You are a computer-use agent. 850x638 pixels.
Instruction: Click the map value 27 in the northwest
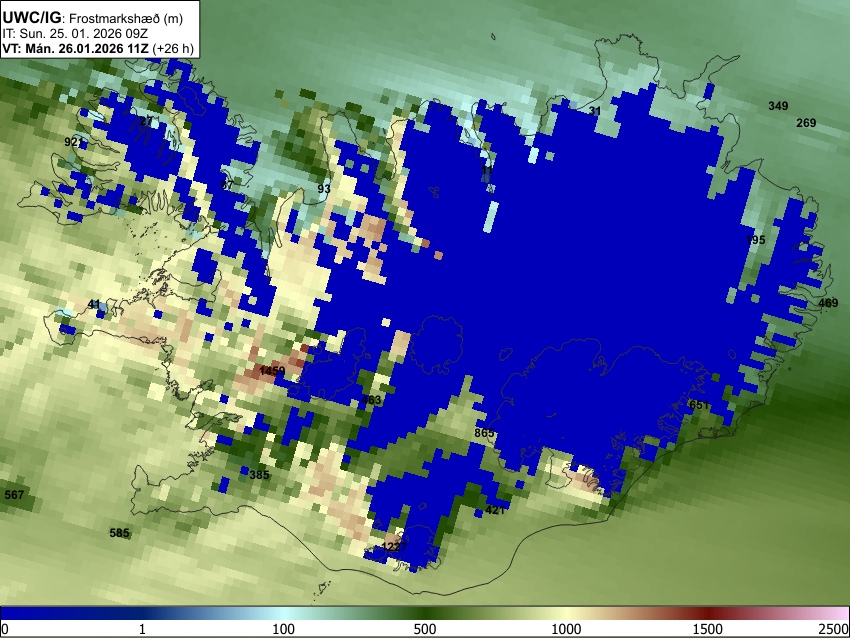click(146, 121)
